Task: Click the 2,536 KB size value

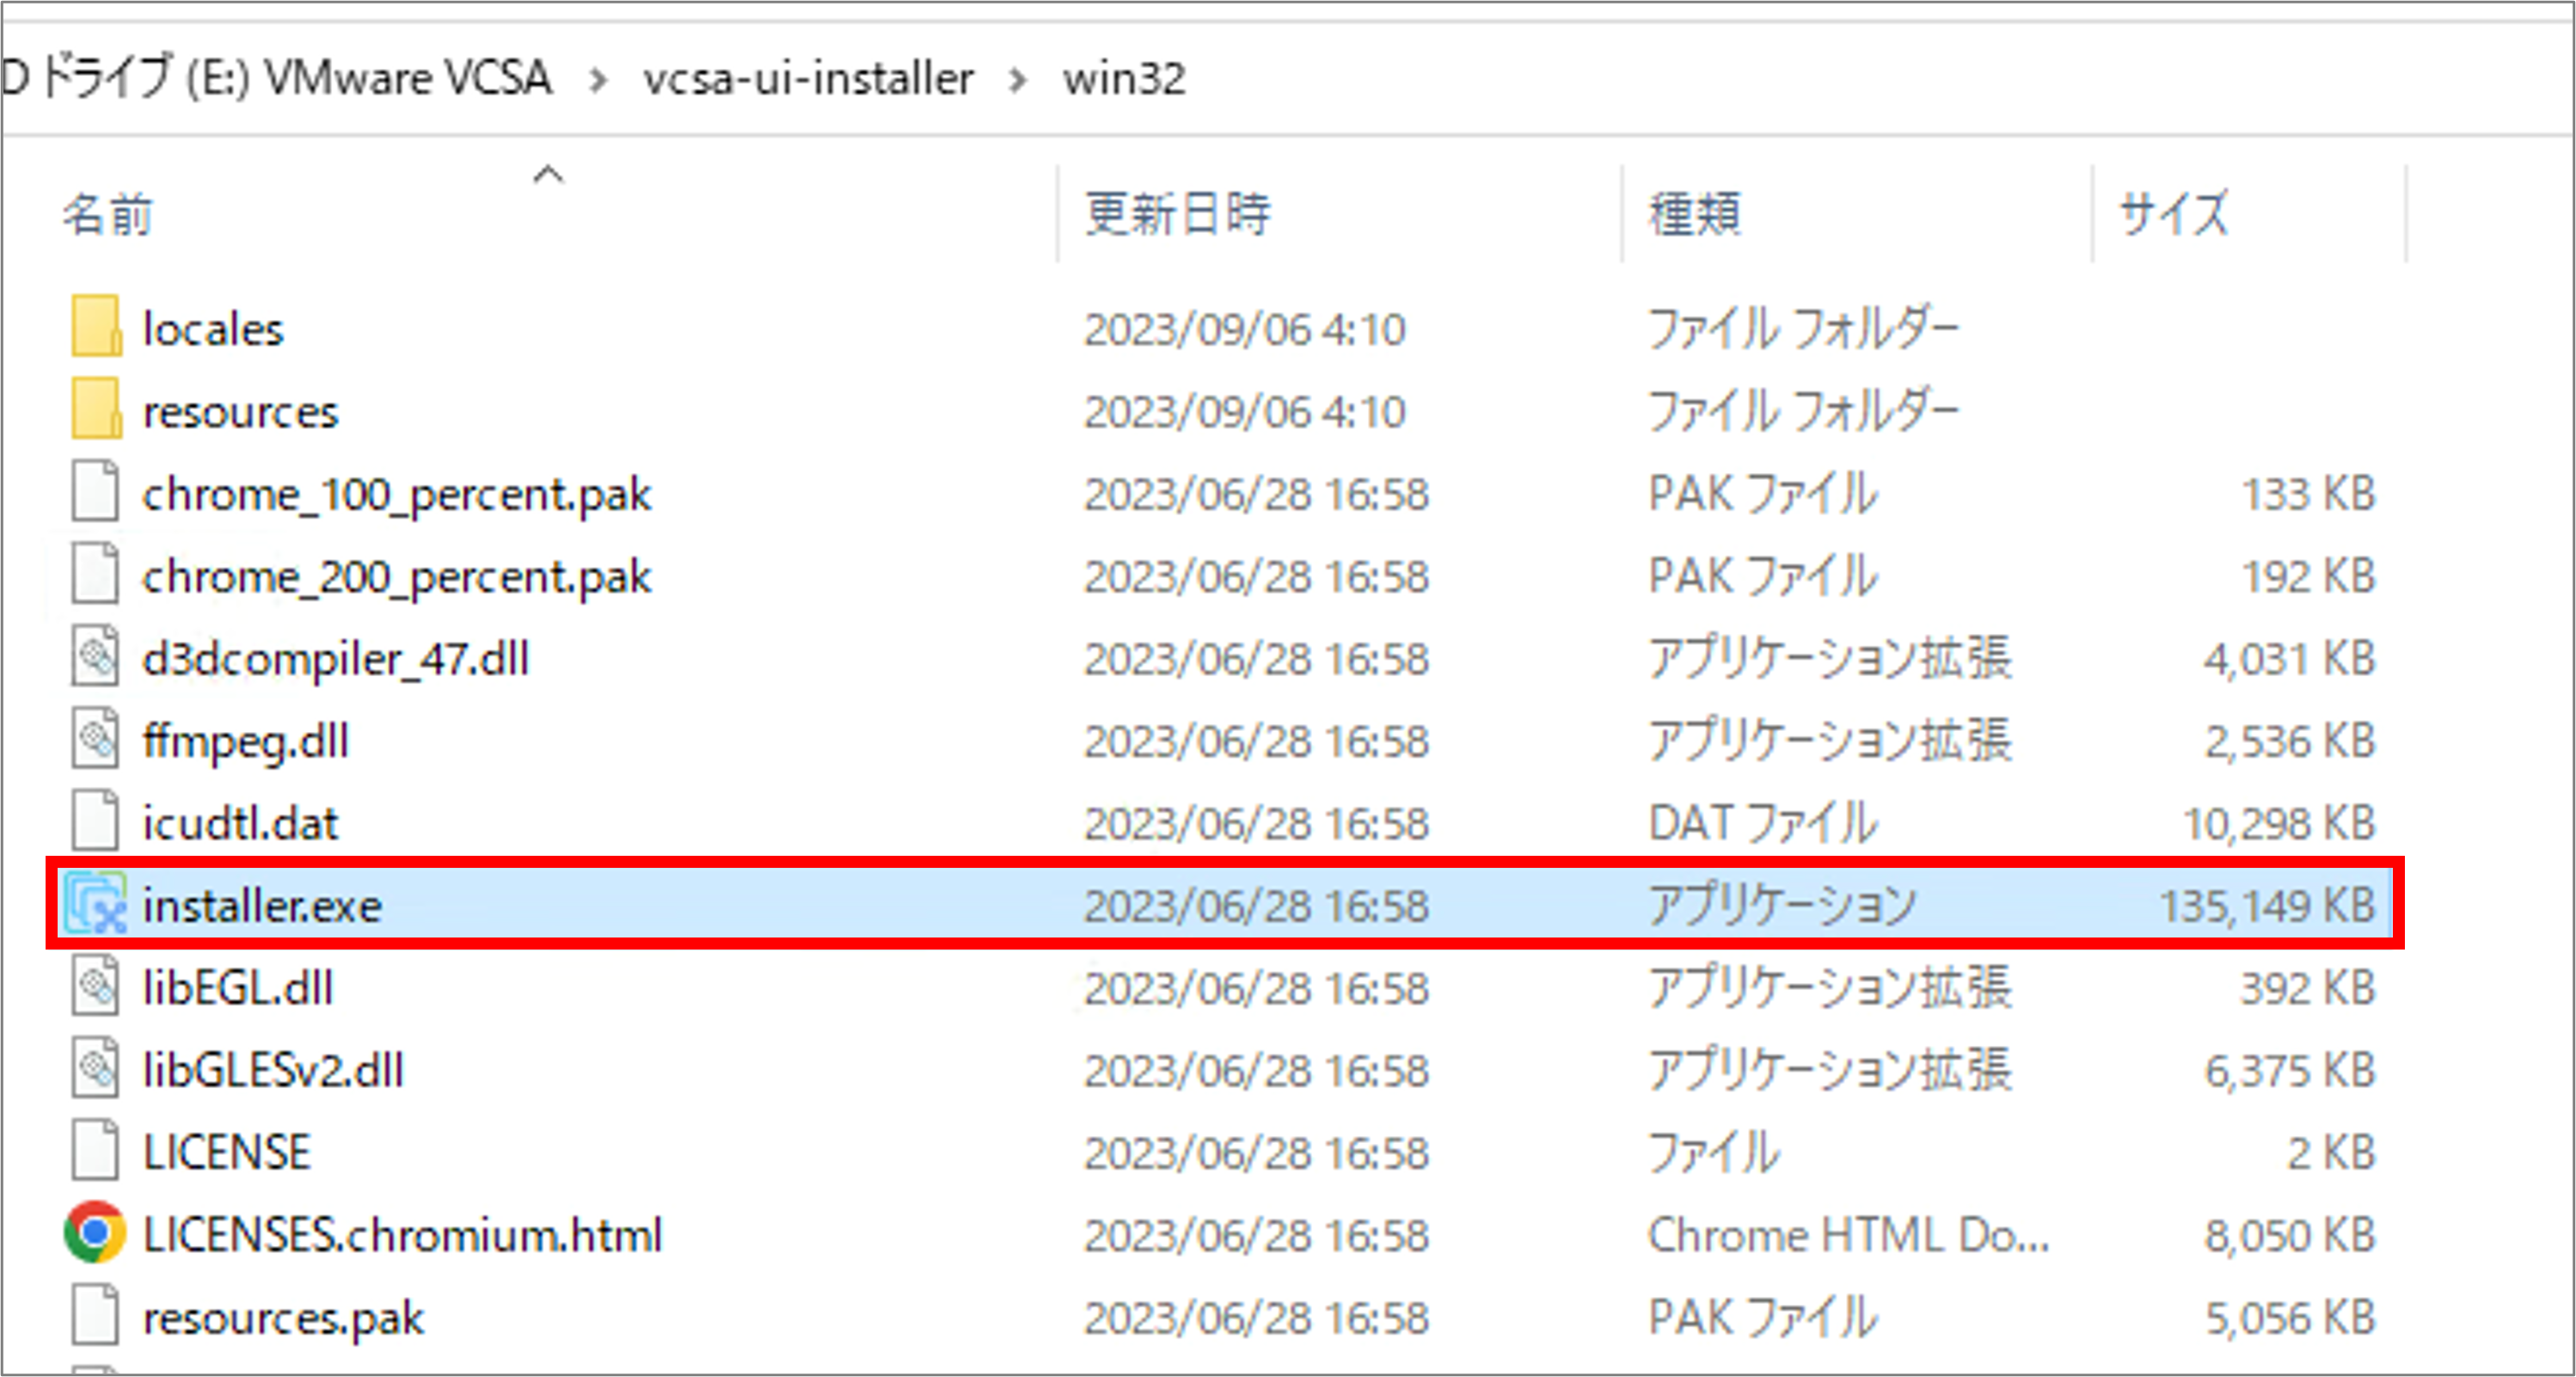Action: 2290,742
